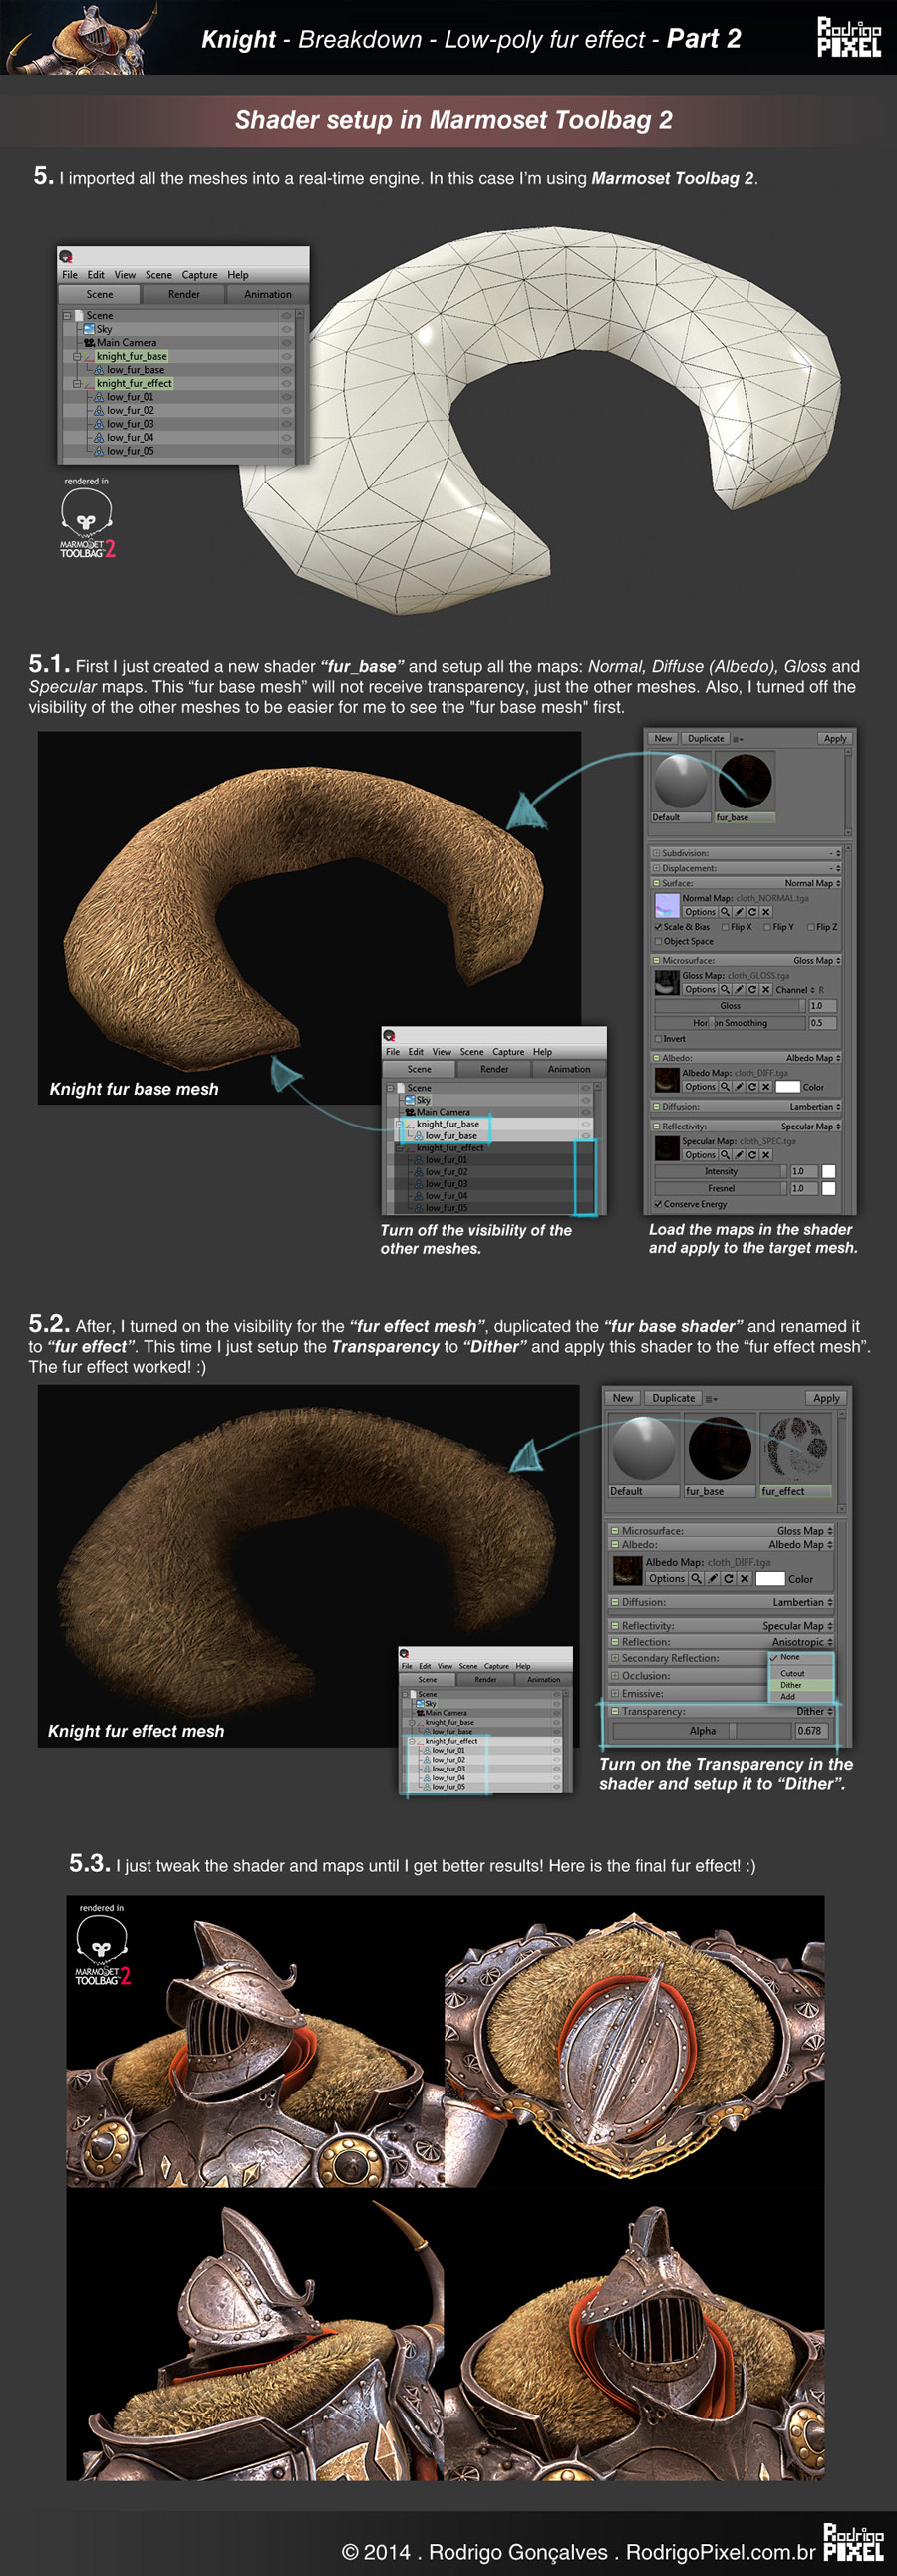Click the low_fur_base mesh icon in top scene tree
Image resolution: width=897 pixels, height=2576 pixels.
[x=99, y=370]
